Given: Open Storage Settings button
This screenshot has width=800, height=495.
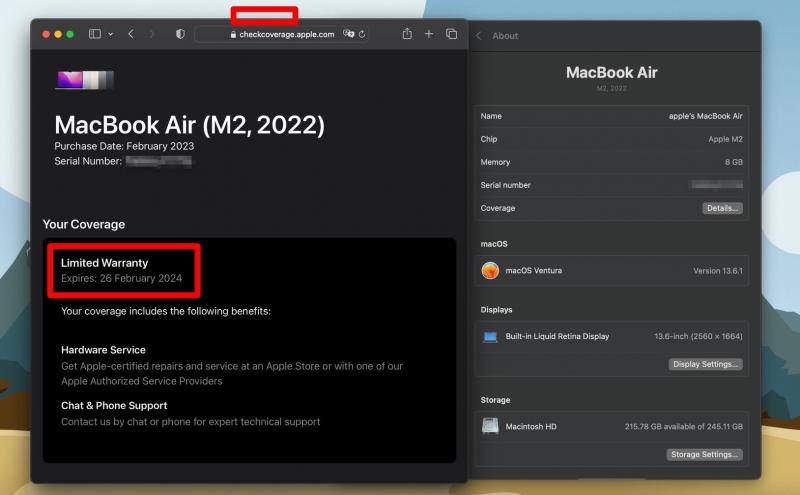Looking at the screenshot, I should tap(705, 454).
